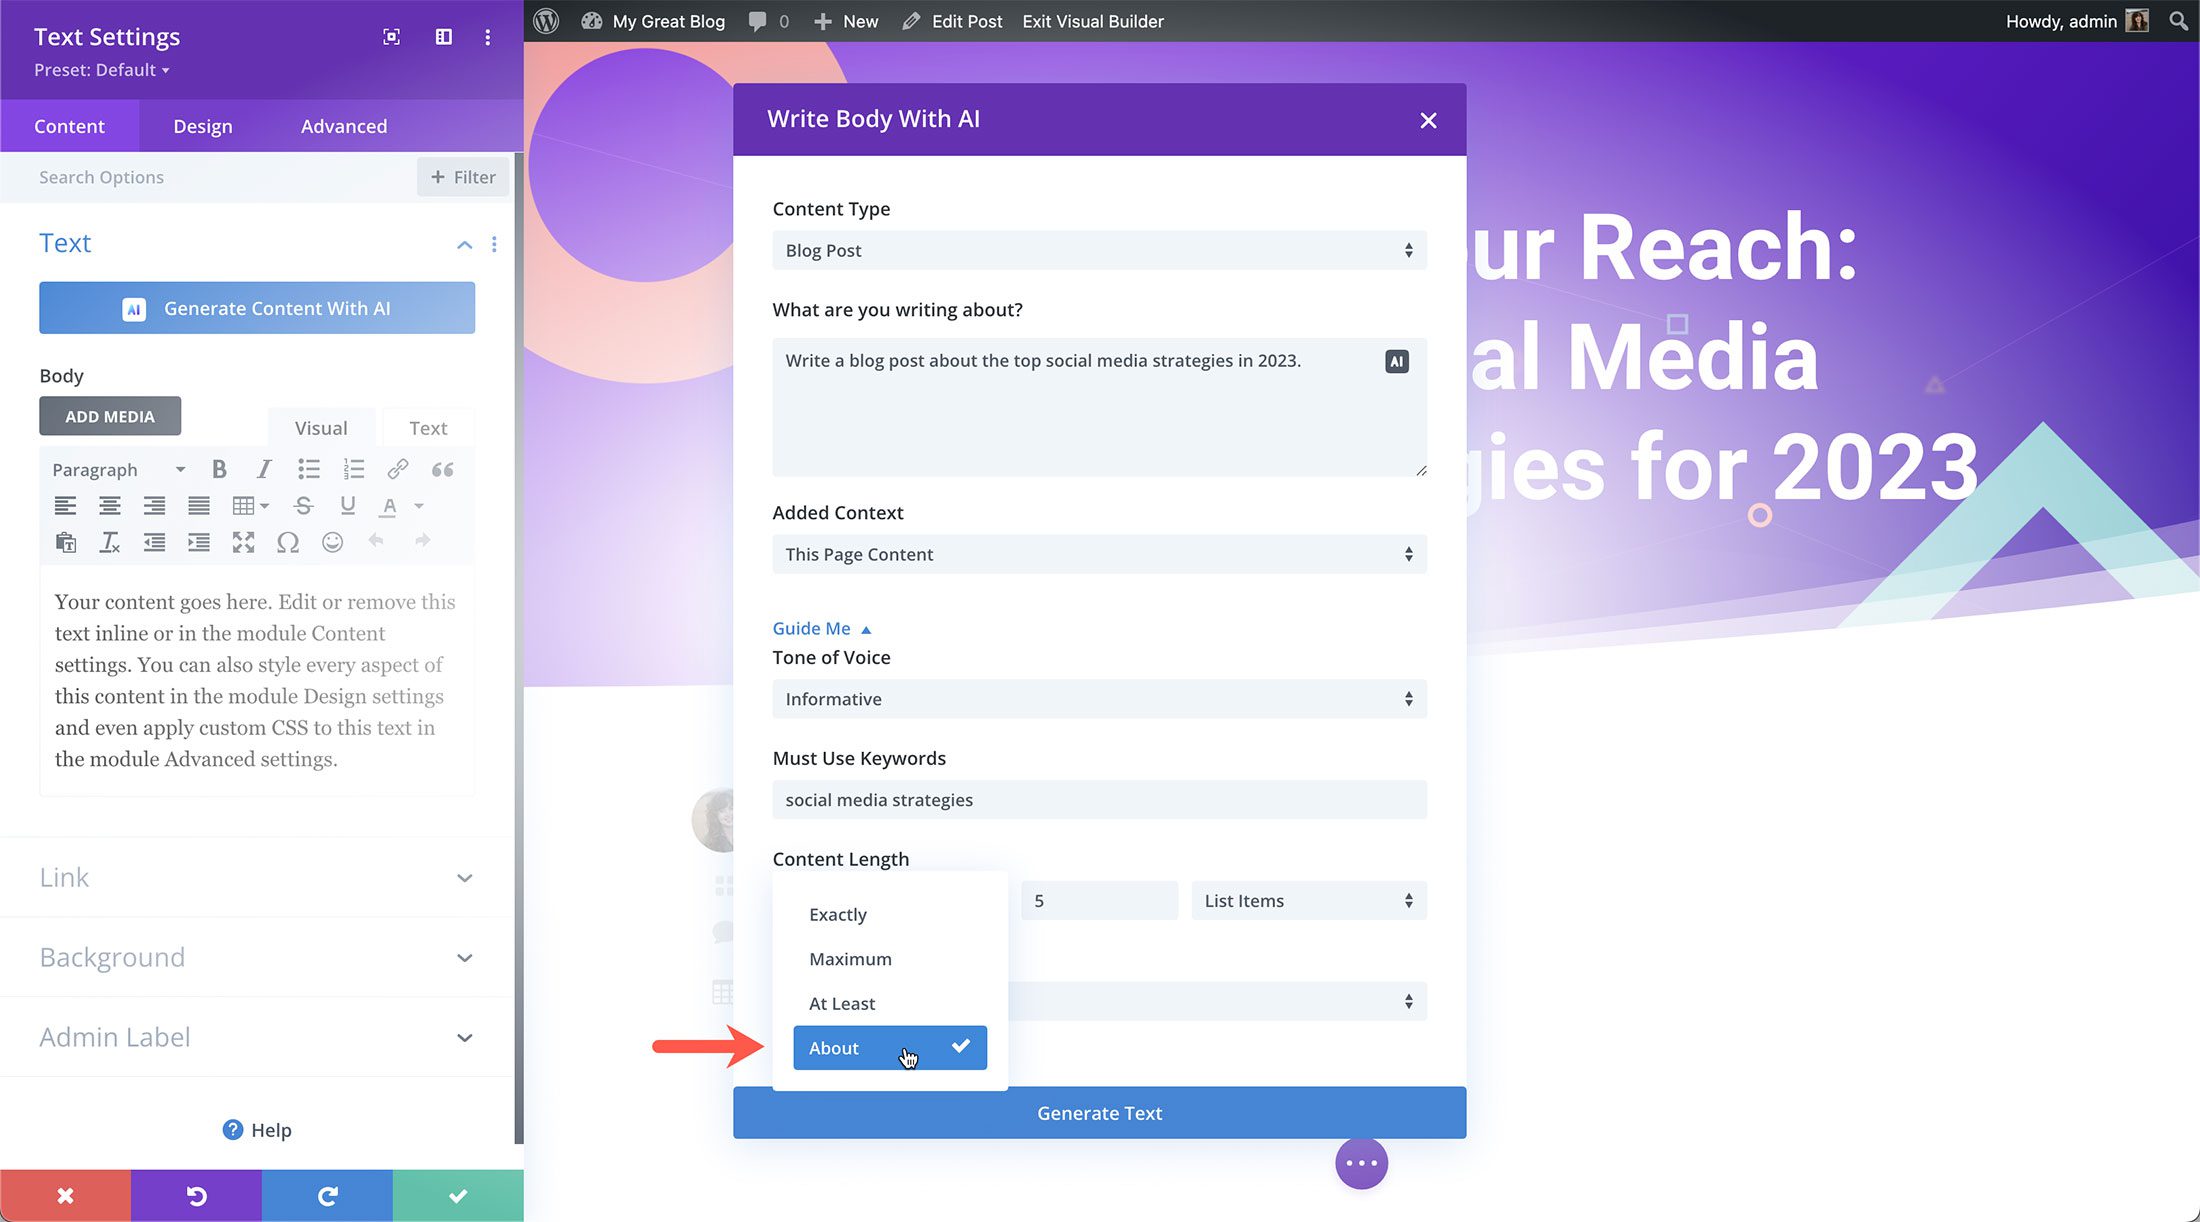The height and width of the screenshot is (1222, 2200).
Task: Choose Exactly from the content length list
Action: (838, 915)
